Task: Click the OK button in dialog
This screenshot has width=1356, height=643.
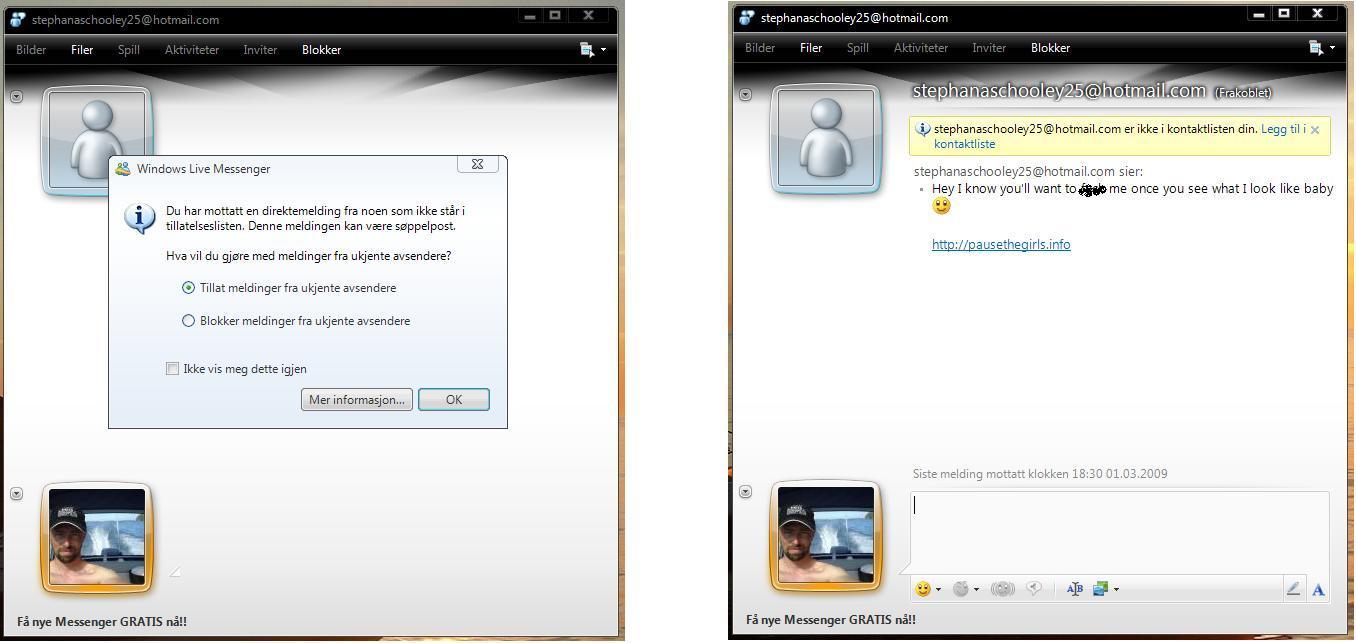Action: point(454,400)
